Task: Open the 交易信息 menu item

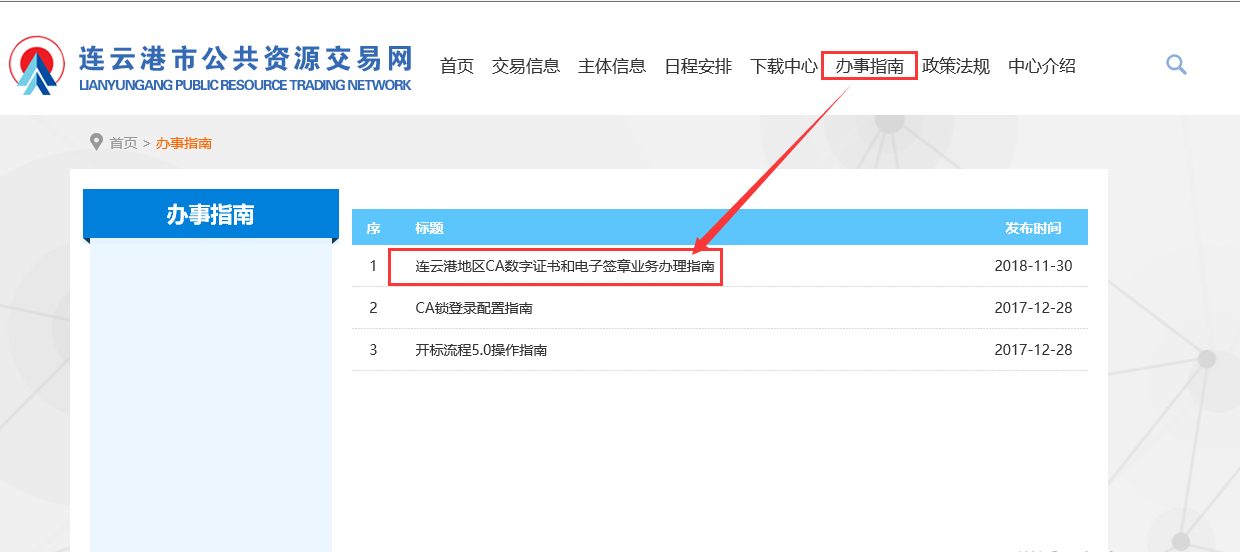Action: tap(526, 66)
